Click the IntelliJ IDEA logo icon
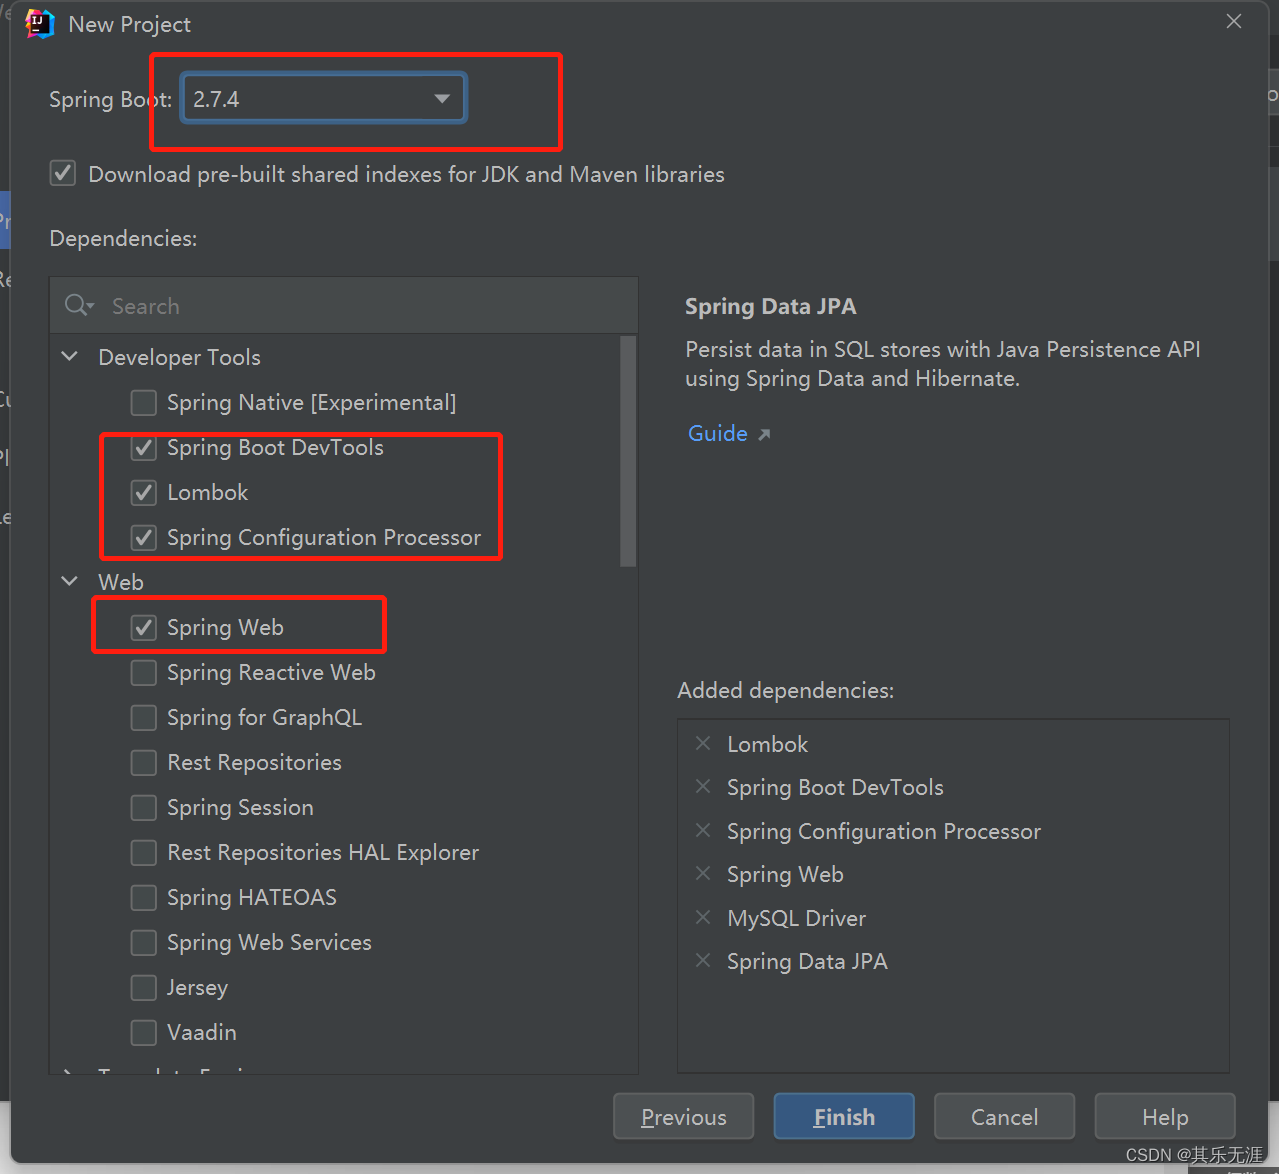The width and height of the screenshot is (1279, 1174). pos(40,24)
